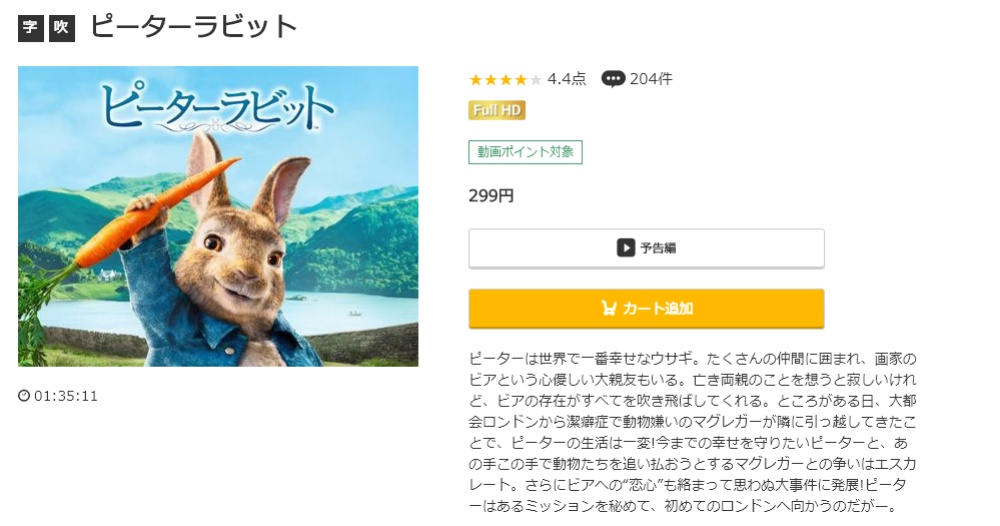Click the 4.4点 rating score
The height and width of the screenshot is (526, 1000).
coord(567,79)
